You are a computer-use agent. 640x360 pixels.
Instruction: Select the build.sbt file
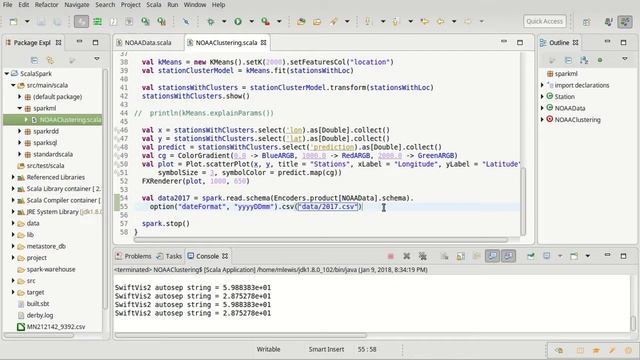38,304
